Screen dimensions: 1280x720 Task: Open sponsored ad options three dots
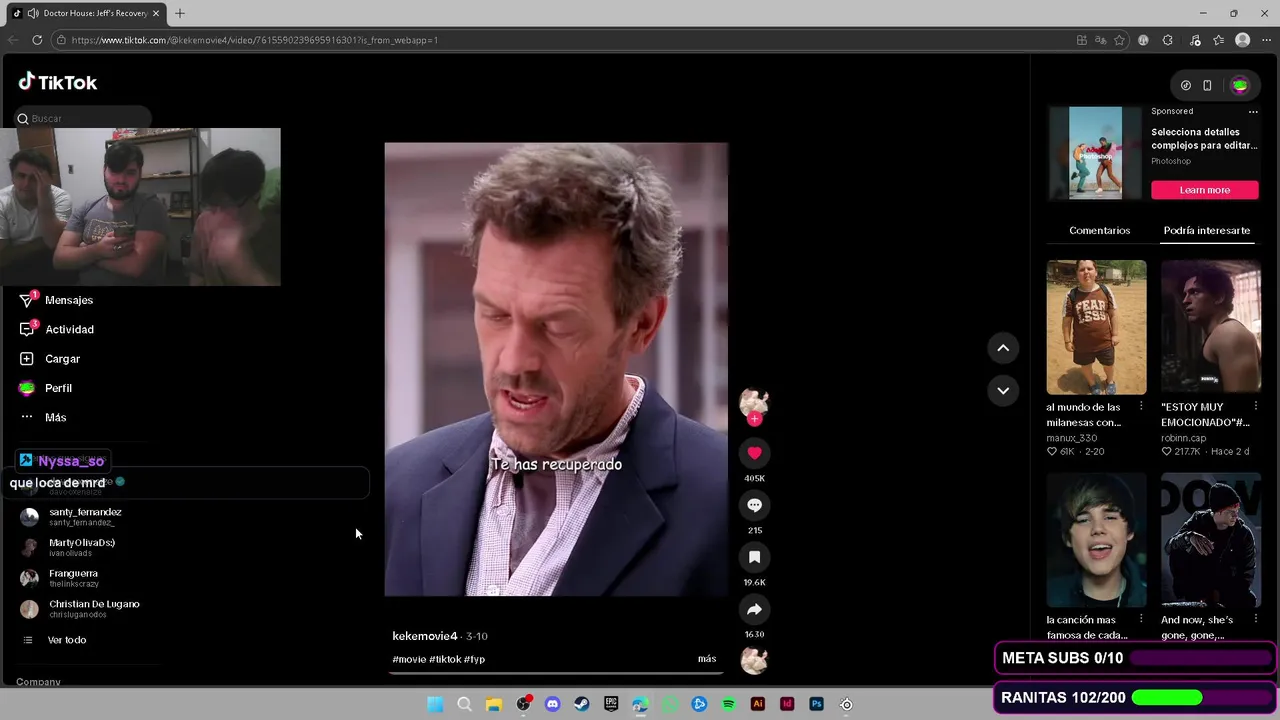[x=1253, y=111]
